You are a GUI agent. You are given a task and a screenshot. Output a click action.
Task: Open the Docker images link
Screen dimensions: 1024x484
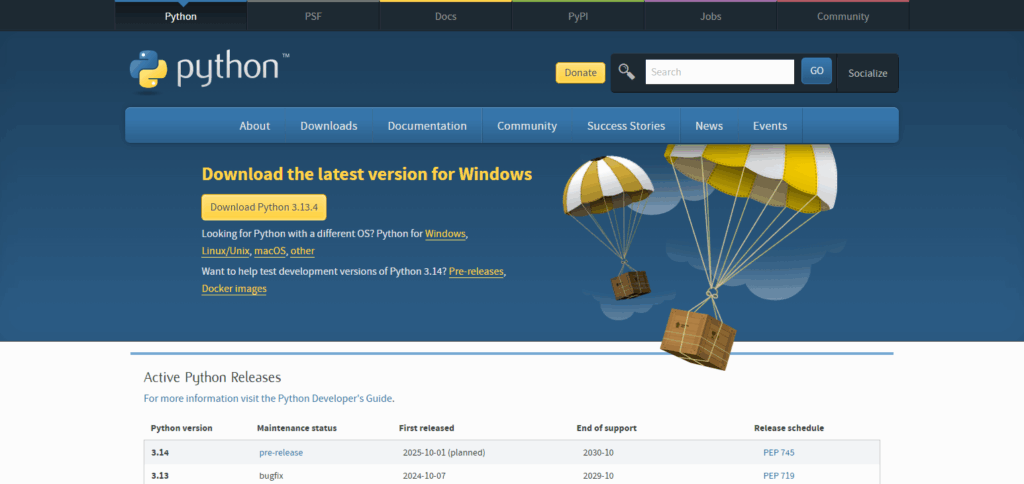(x=234, y=289)
